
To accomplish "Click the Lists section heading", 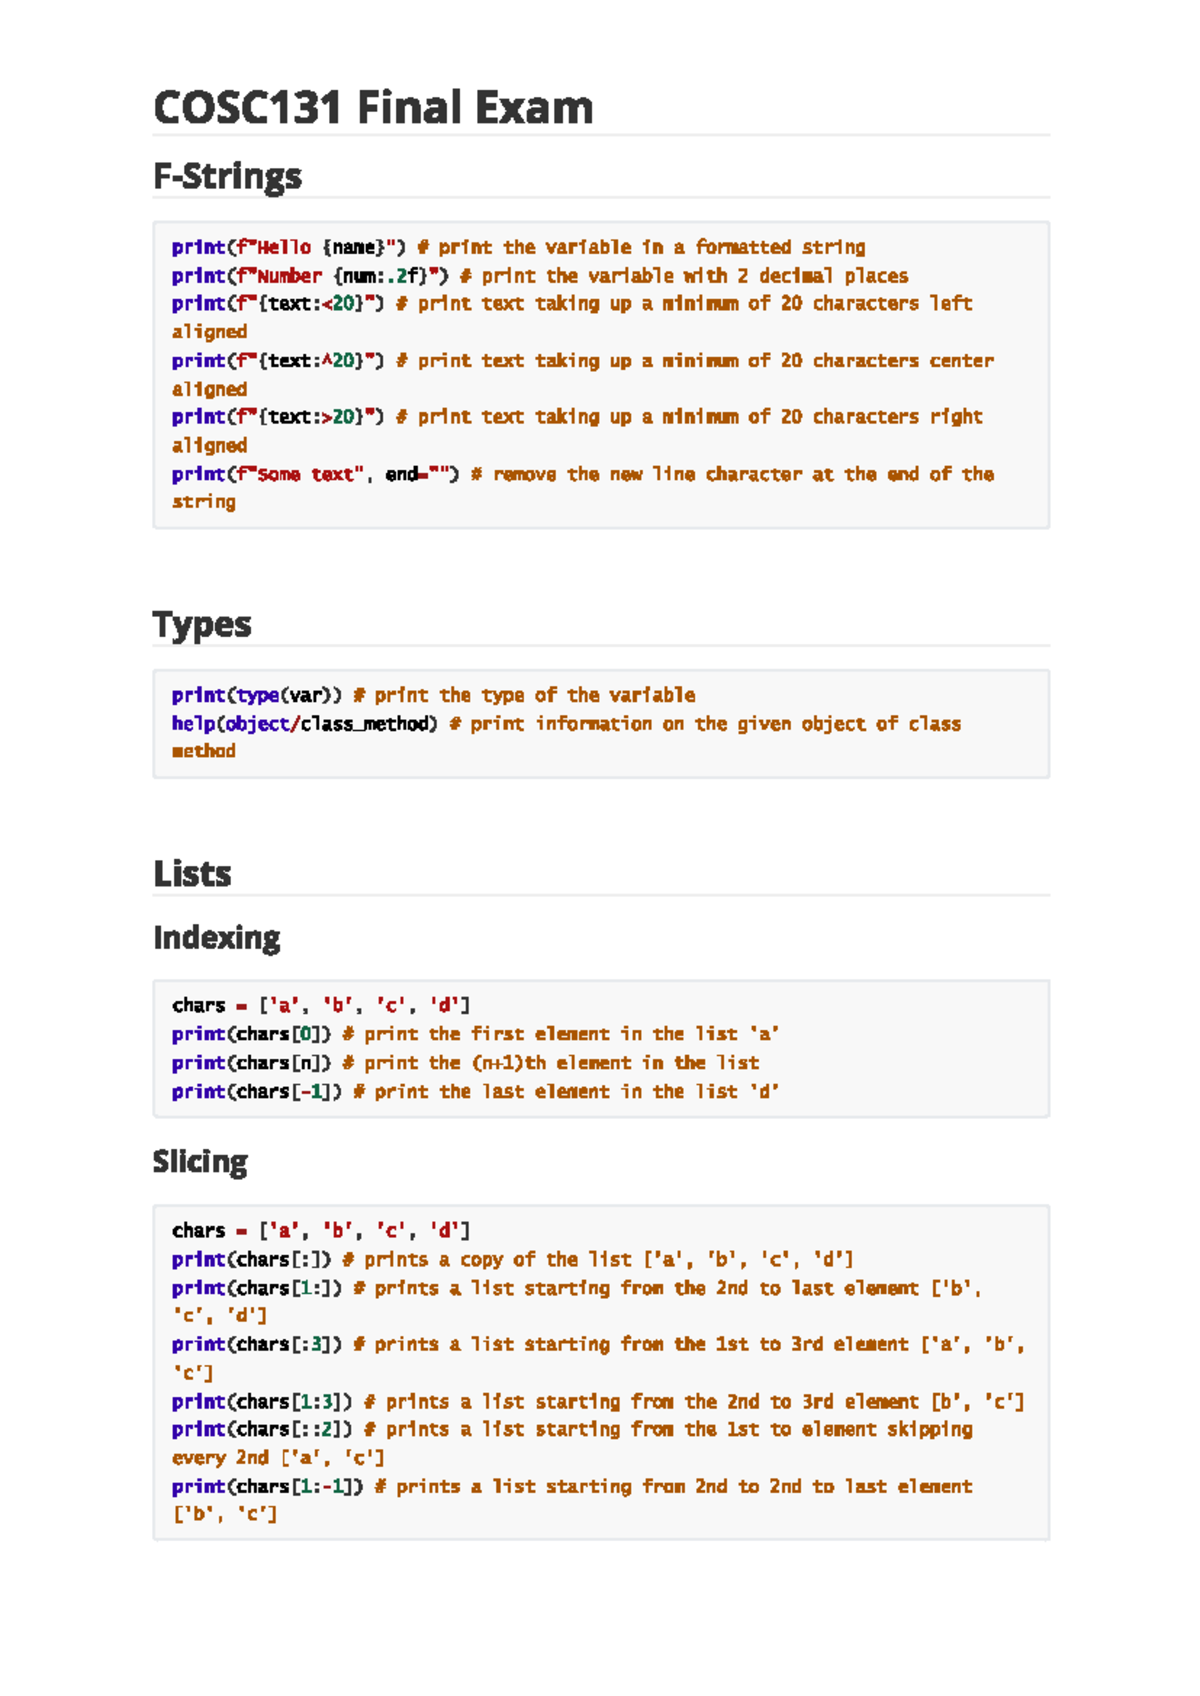I will click(x=192, y=874).
